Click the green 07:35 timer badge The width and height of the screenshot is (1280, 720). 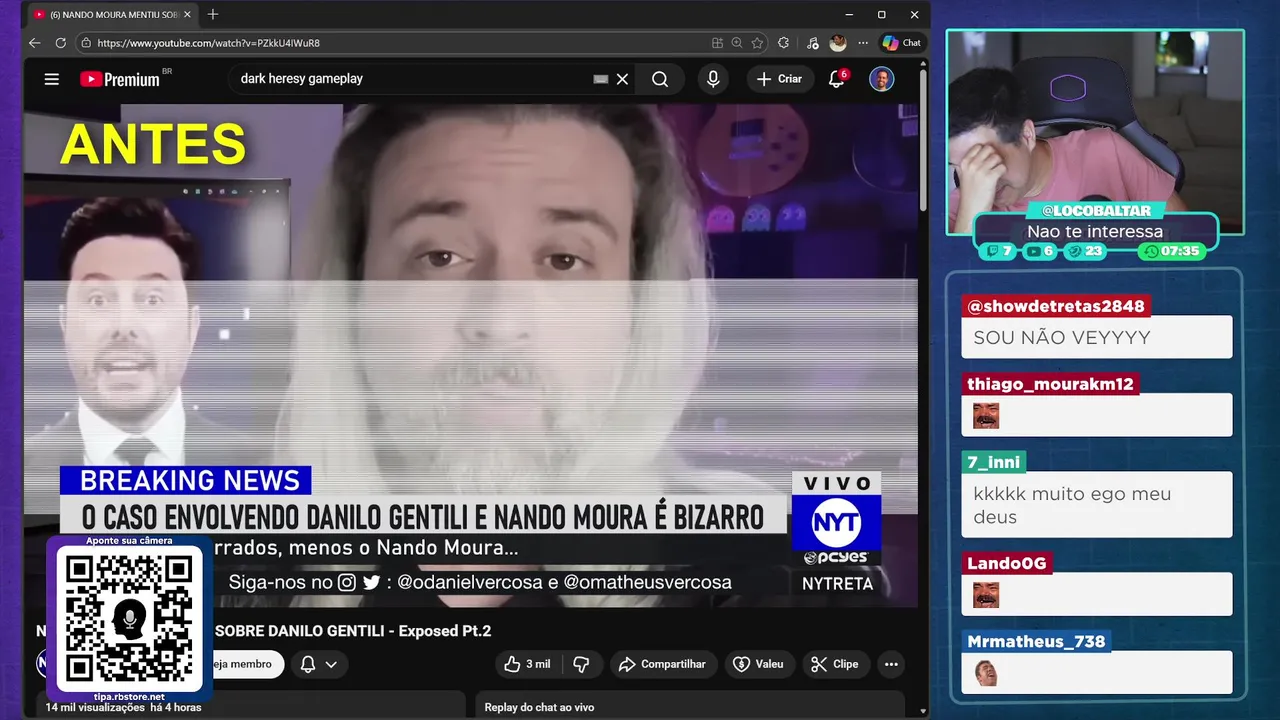1171,251
